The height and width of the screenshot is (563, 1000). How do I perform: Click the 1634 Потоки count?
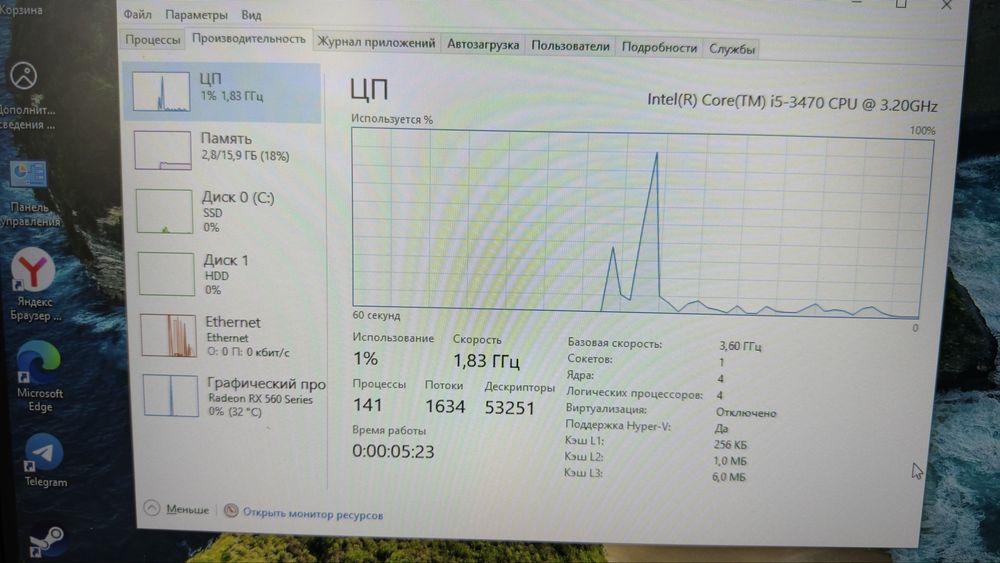point(445,406)
